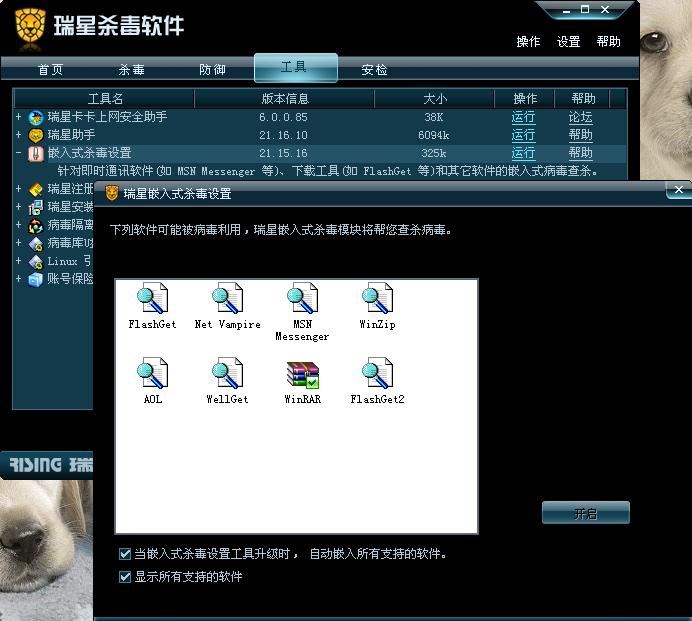Run 瑞星助手 via 运行 link
This screenshot has height=621, width=692.
[x=523, y=135]
